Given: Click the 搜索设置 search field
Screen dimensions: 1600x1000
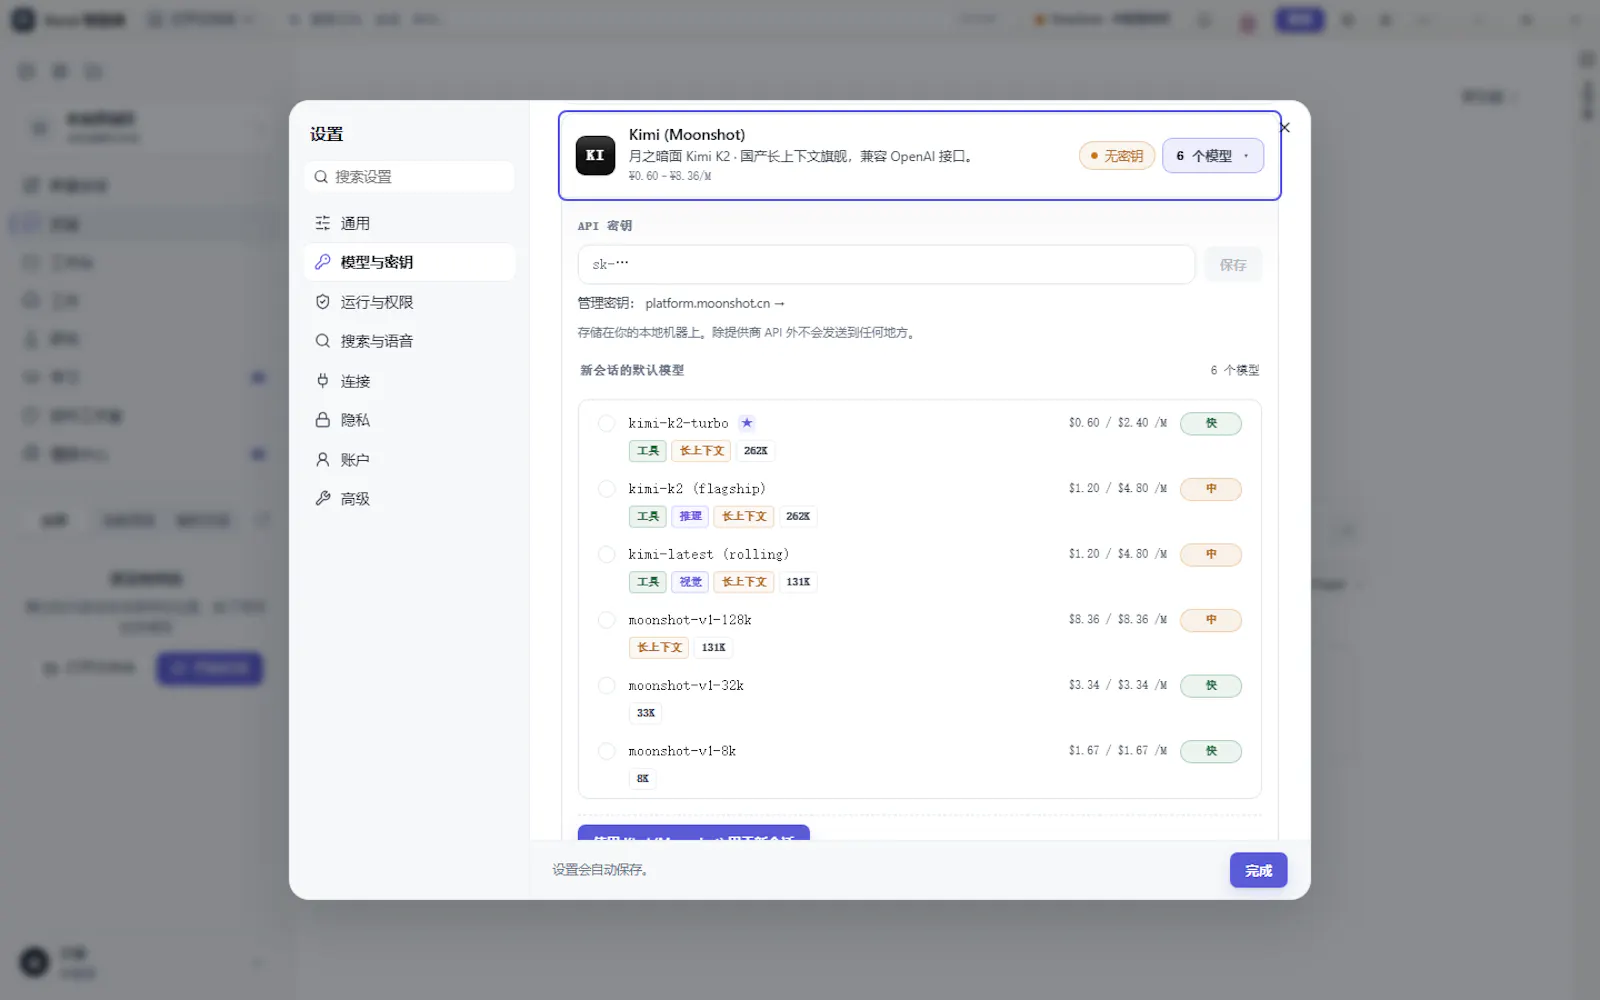Looking at the screenshot, I should pyautogui.click(x=410, y=177).
